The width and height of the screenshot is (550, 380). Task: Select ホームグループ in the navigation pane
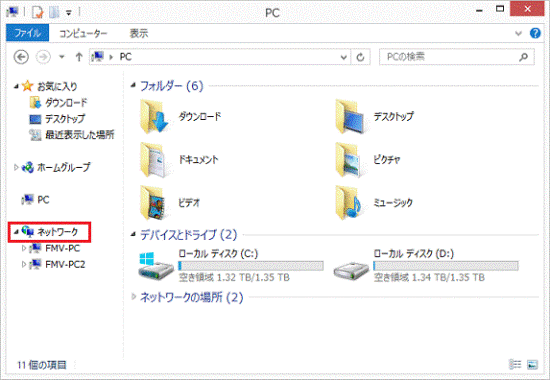(x=63, y=167)
